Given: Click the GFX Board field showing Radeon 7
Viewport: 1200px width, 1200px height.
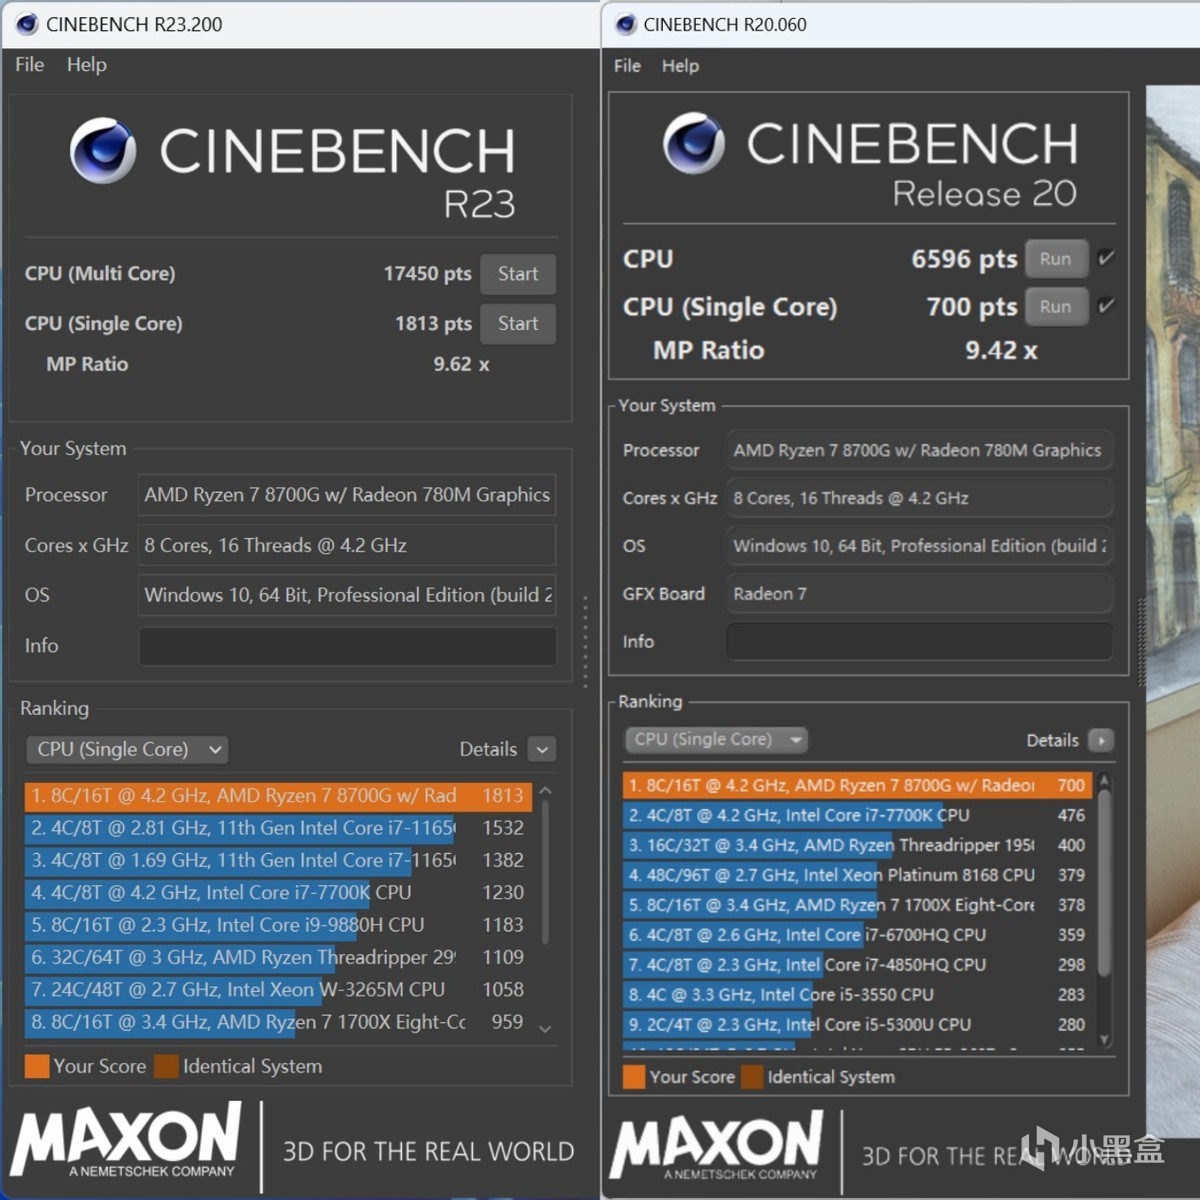Looking at the screenshot, I should (x=919, y=593).
